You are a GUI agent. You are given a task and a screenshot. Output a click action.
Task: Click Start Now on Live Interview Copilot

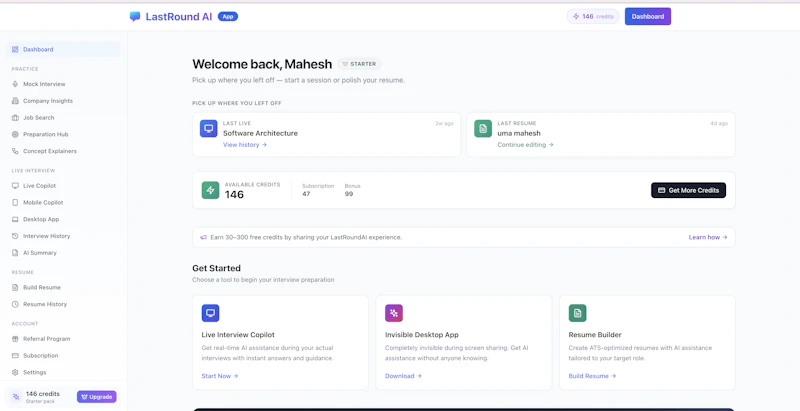click(x=220, y=376)
